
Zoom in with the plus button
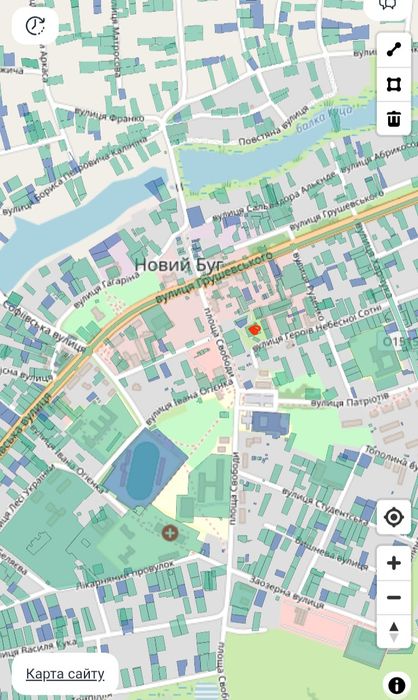(x=394, y=563)
